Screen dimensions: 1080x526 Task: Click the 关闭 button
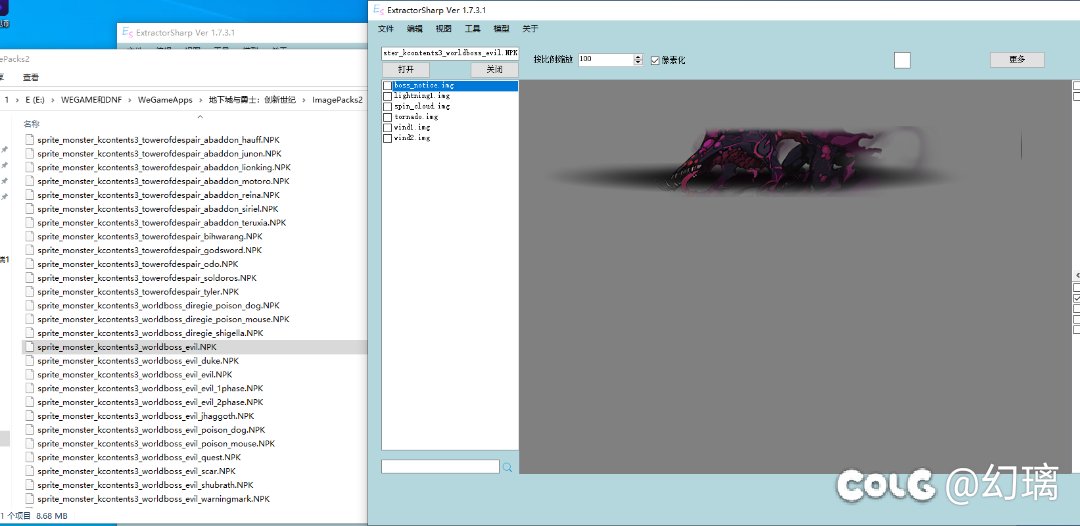(x=495, y=70)
